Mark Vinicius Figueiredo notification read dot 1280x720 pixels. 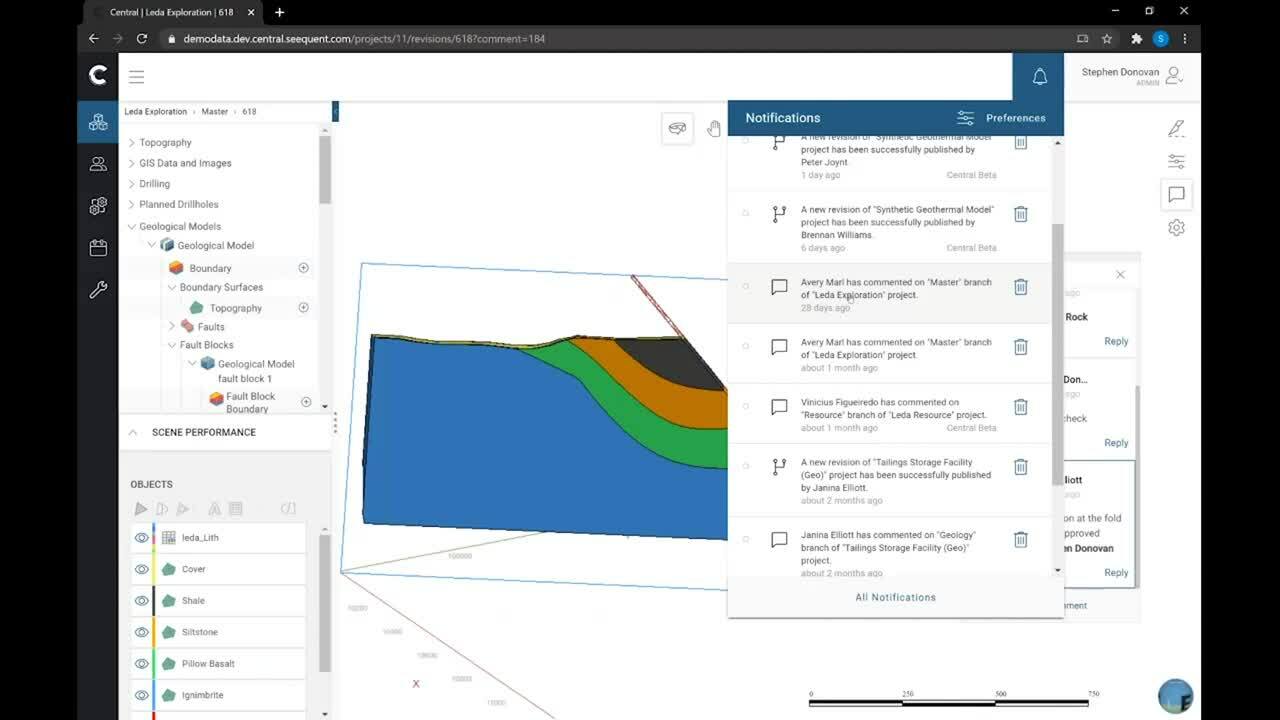click(x=745, y=406)
